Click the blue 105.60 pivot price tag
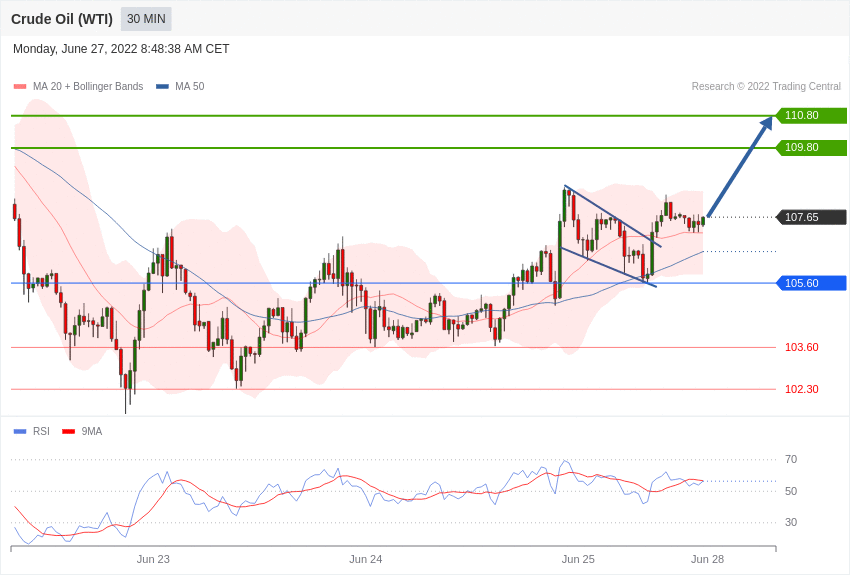The height and width of the screenshot is (576, 850). [x=811, y=283]
